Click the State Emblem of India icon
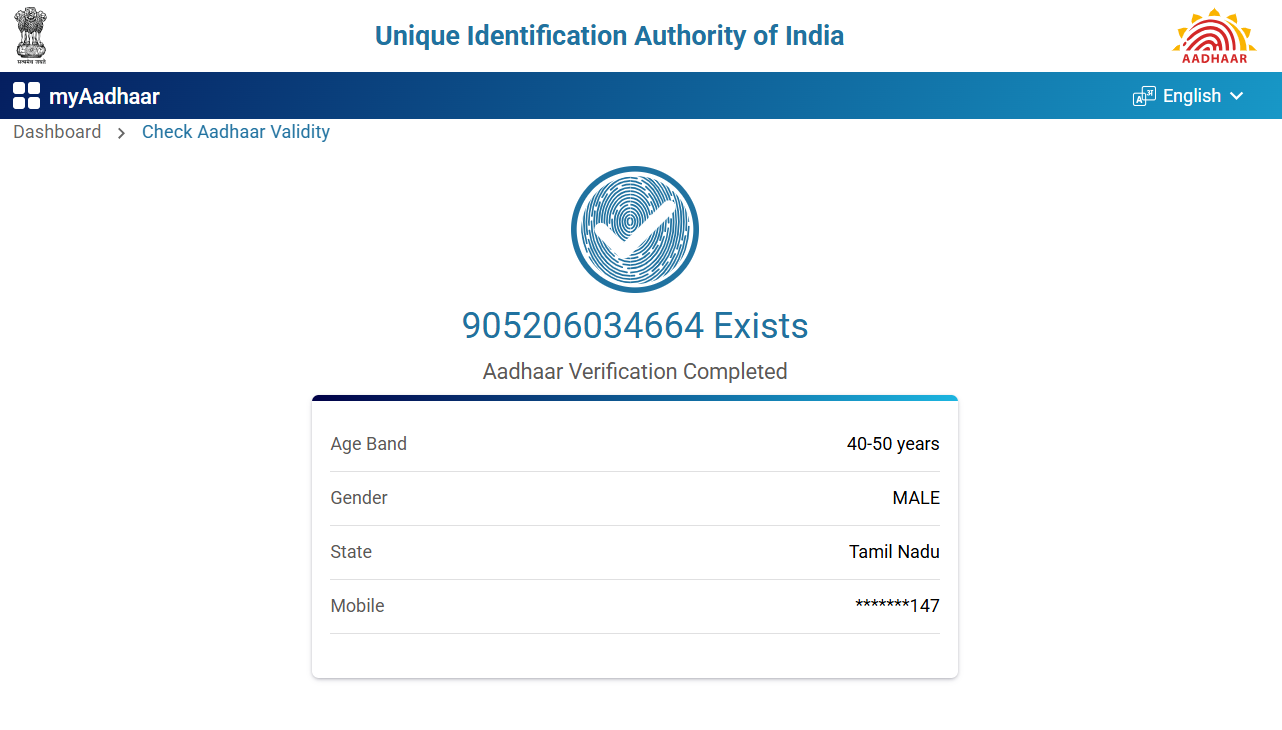 pos(31,35)
